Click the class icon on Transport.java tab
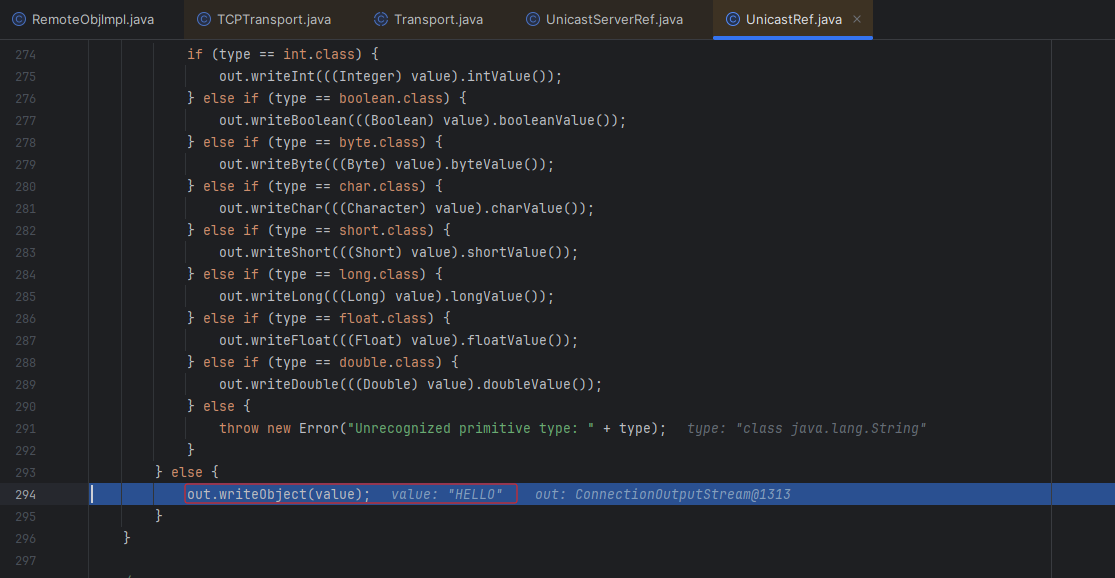Screen dimensions: 1115x578 tap(381, 19)
